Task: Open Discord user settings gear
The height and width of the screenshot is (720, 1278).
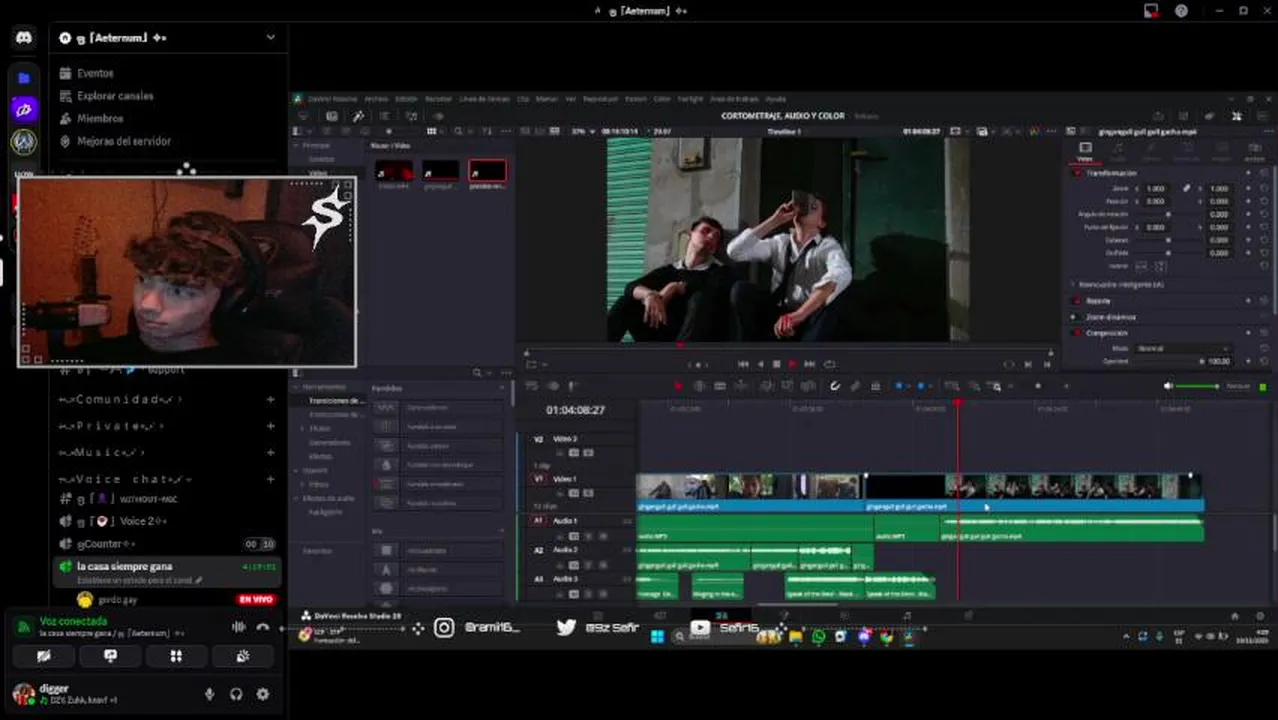Action: [x=263, y=694]
